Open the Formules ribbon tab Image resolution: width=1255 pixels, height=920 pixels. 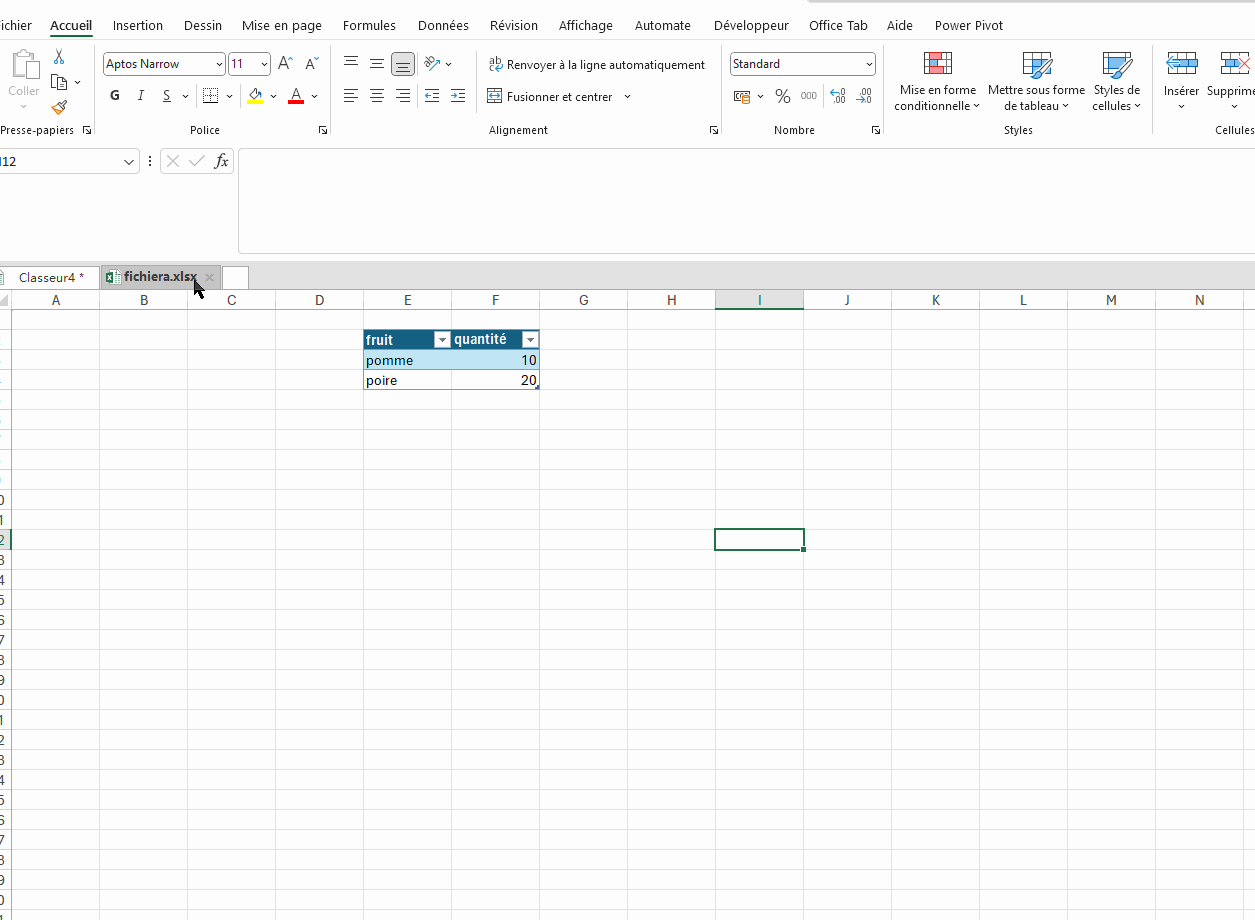[369, 25]
